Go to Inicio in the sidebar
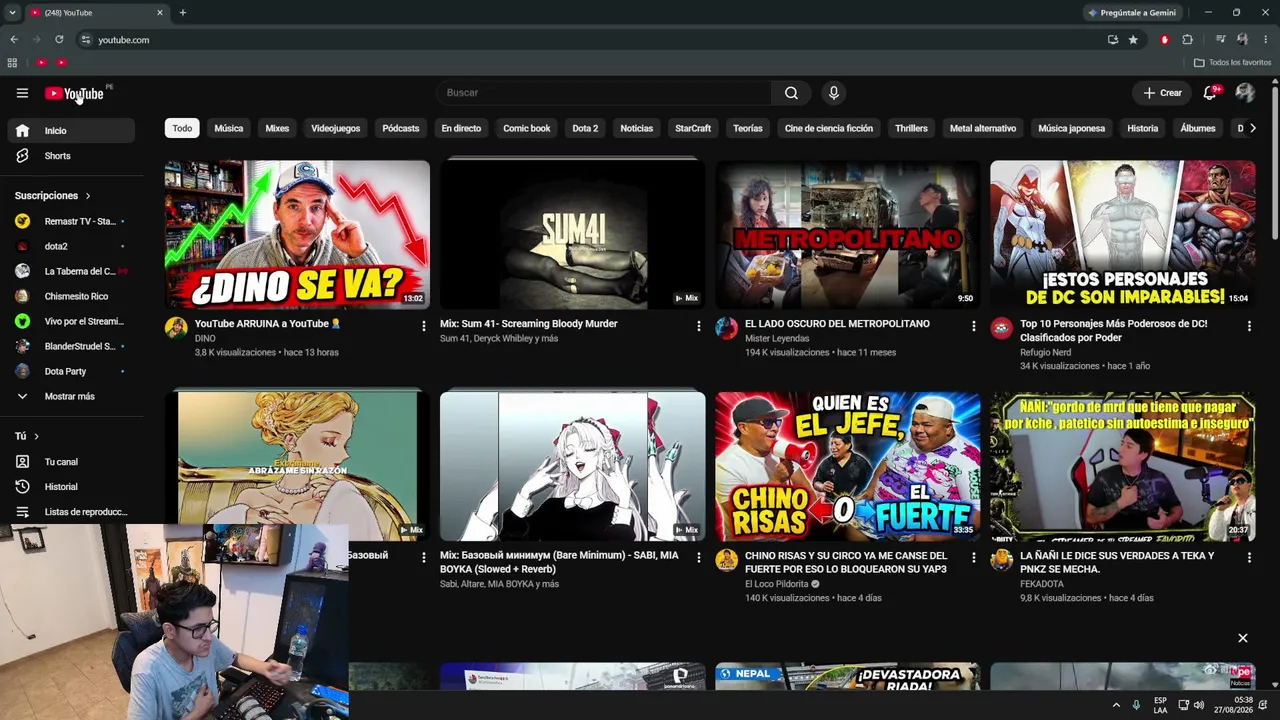Image resolution: width=1280 pixels, height=720 pixels. [71, 131]
